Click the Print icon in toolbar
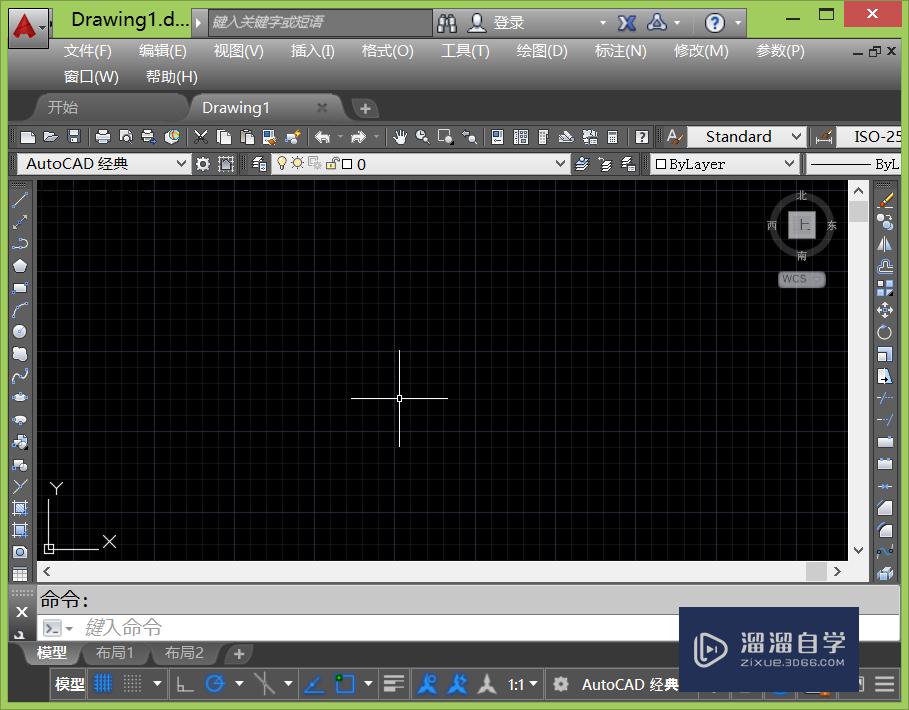Image resolution: width=909 pixels, height=710 pixels. pos(103,137)
